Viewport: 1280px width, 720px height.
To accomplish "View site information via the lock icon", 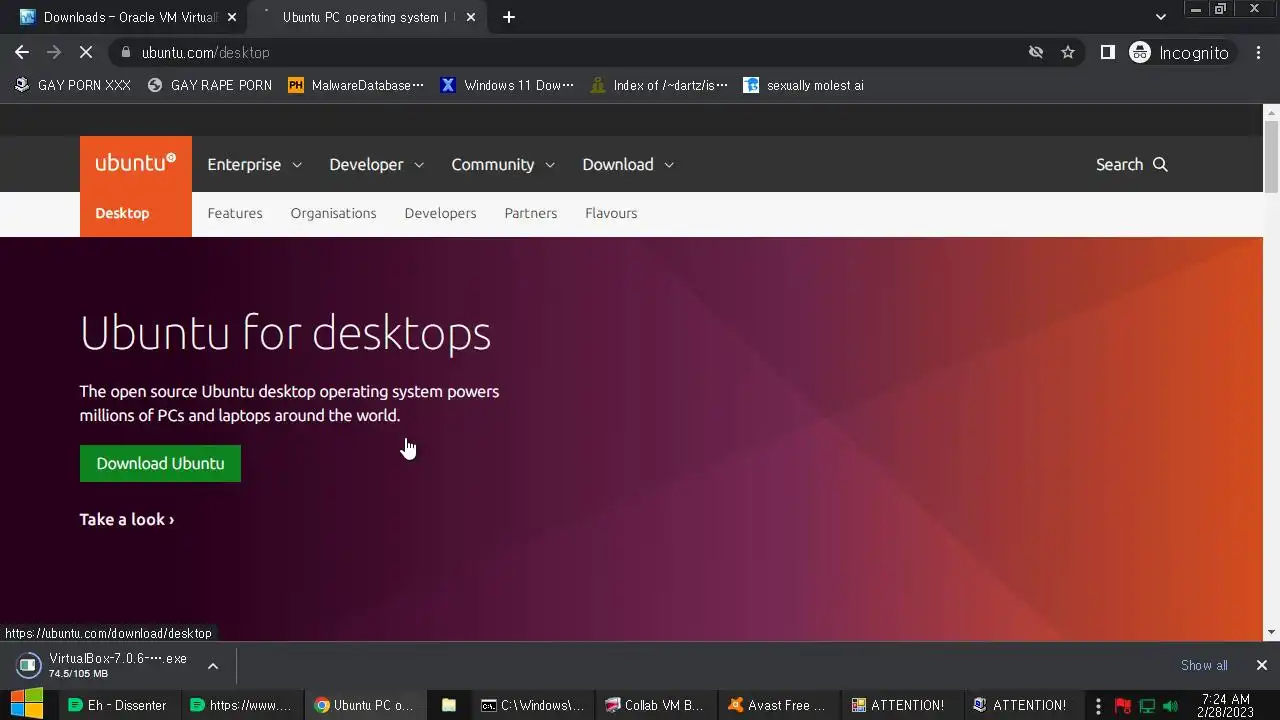I will click(125, 52).
